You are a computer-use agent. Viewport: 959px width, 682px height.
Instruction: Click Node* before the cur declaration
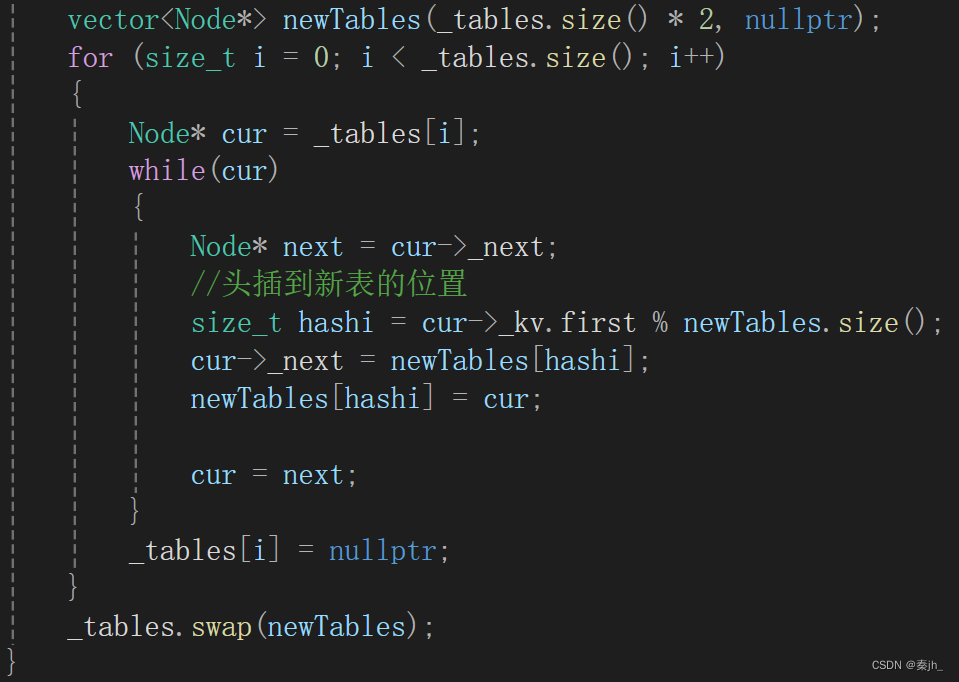pyautogui.click(x=167, y=133)
